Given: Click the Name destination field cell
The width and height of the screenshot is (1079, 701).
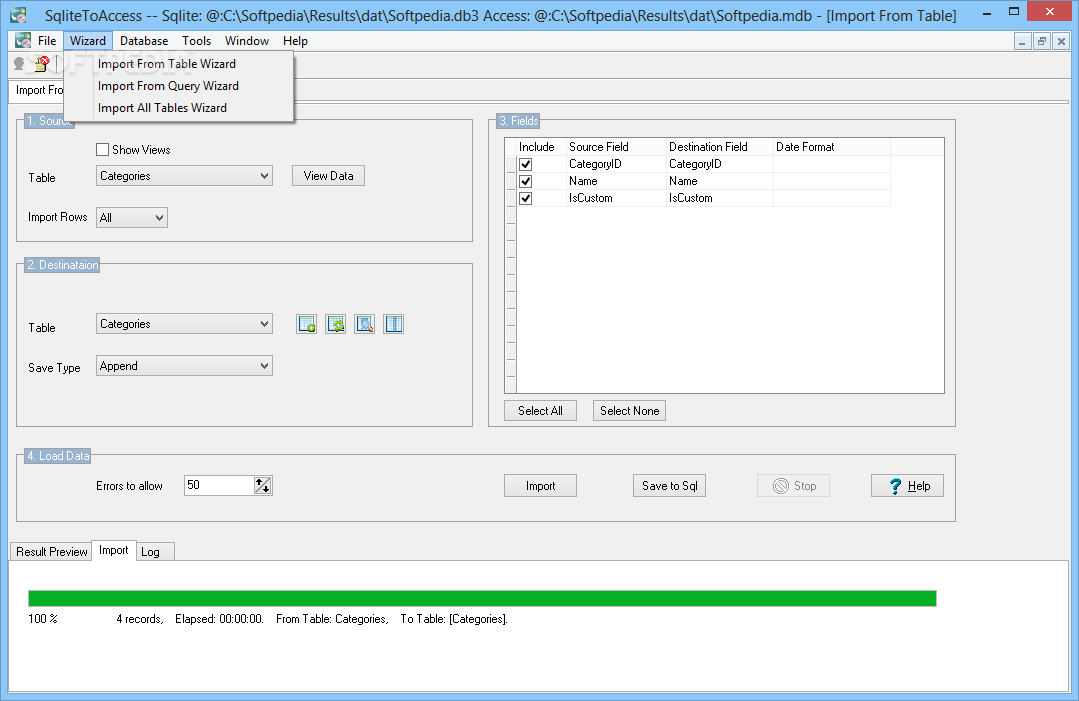Looking at the screenshot, I should pyautogui.click(x=720, y=181).
